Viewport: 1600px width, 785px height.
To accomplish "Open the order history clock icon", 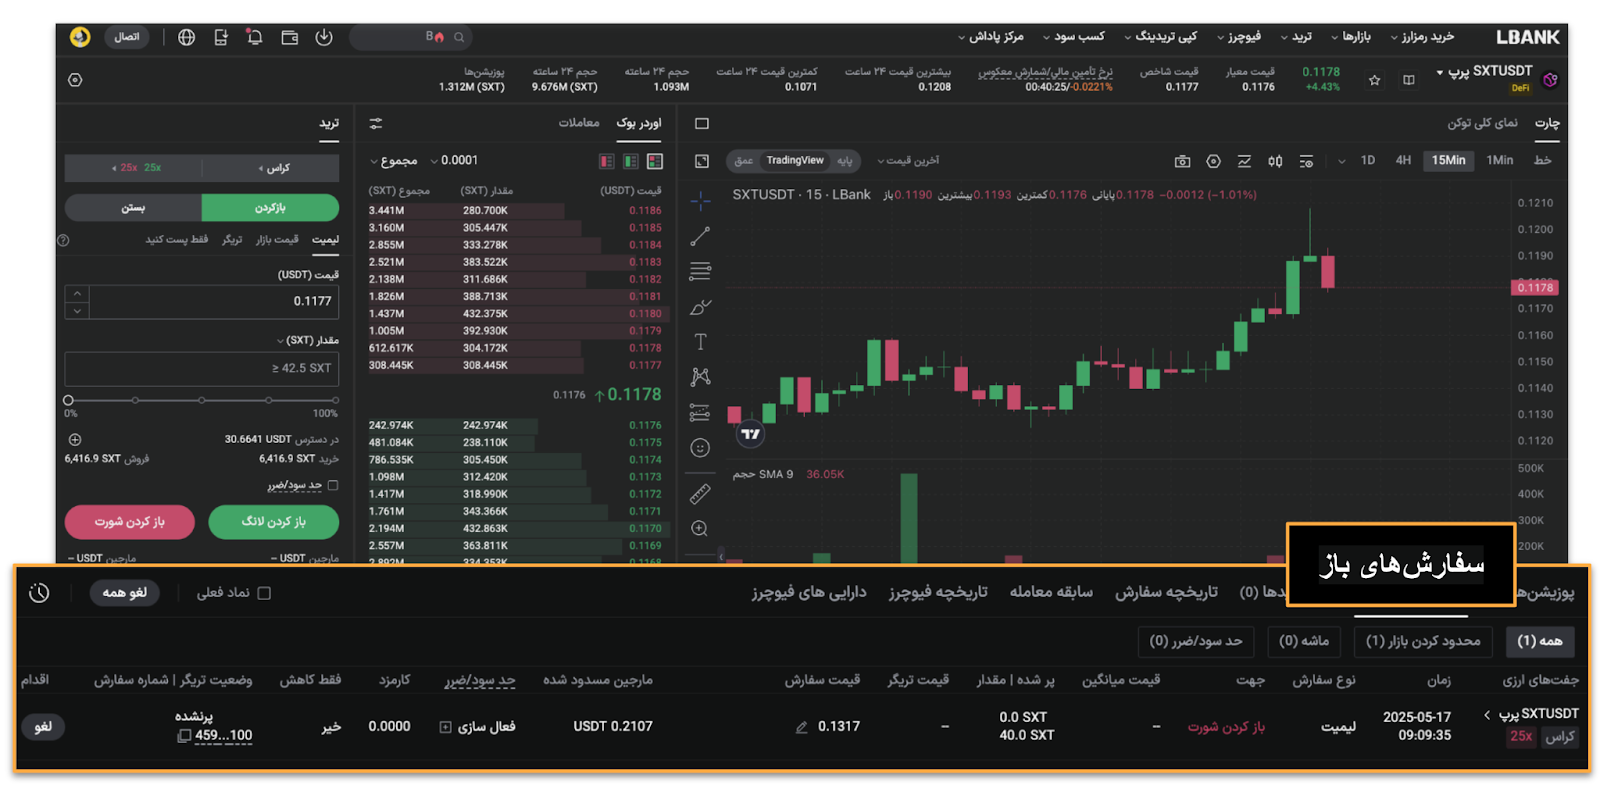I will [x=39, y=593].
